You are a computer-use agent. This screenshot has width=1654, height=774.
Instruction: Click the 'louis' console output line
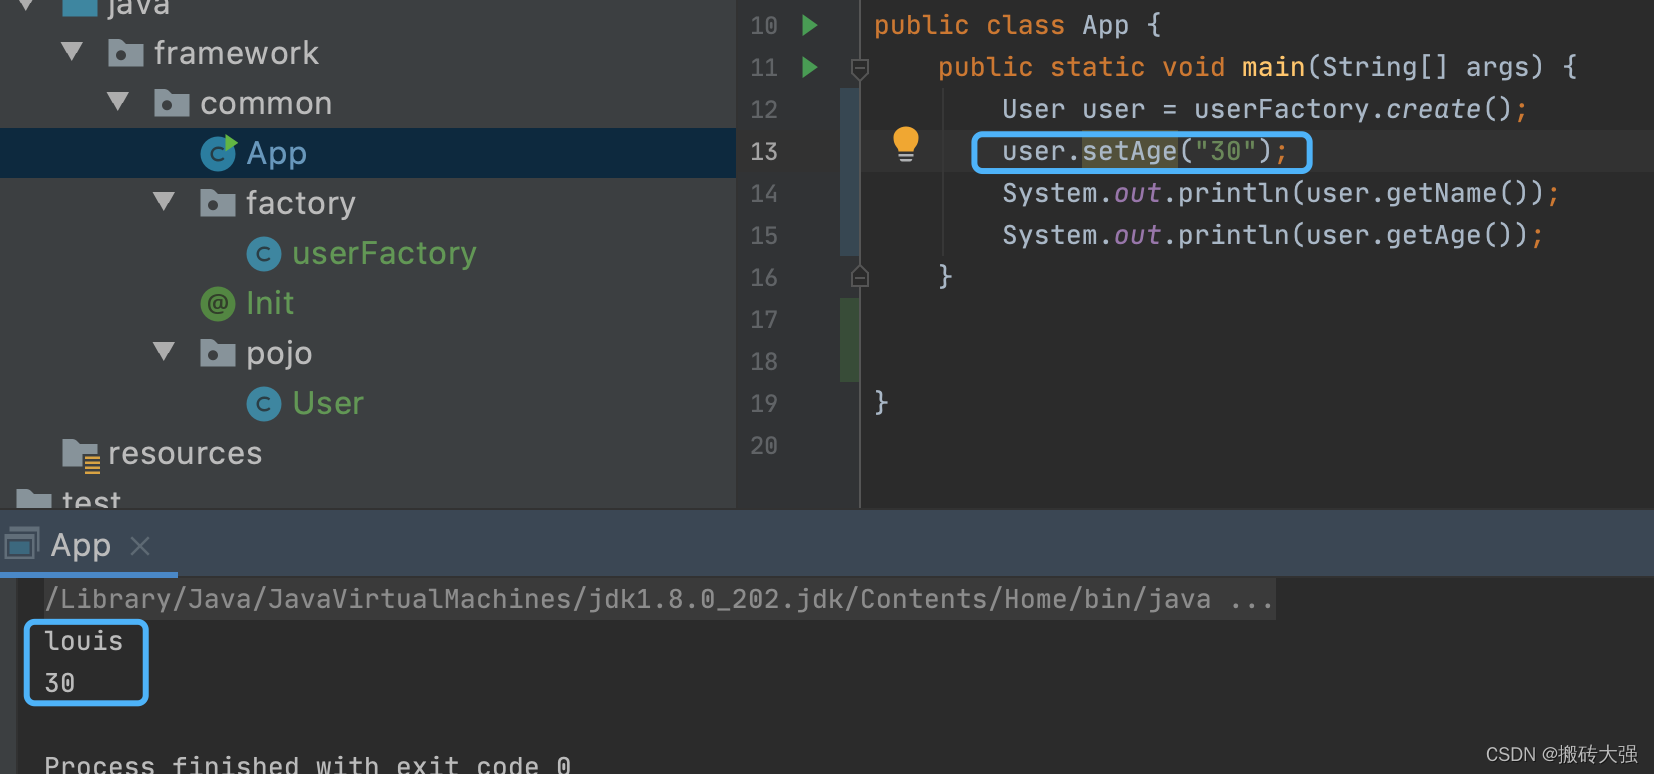[x=84, y=641]
